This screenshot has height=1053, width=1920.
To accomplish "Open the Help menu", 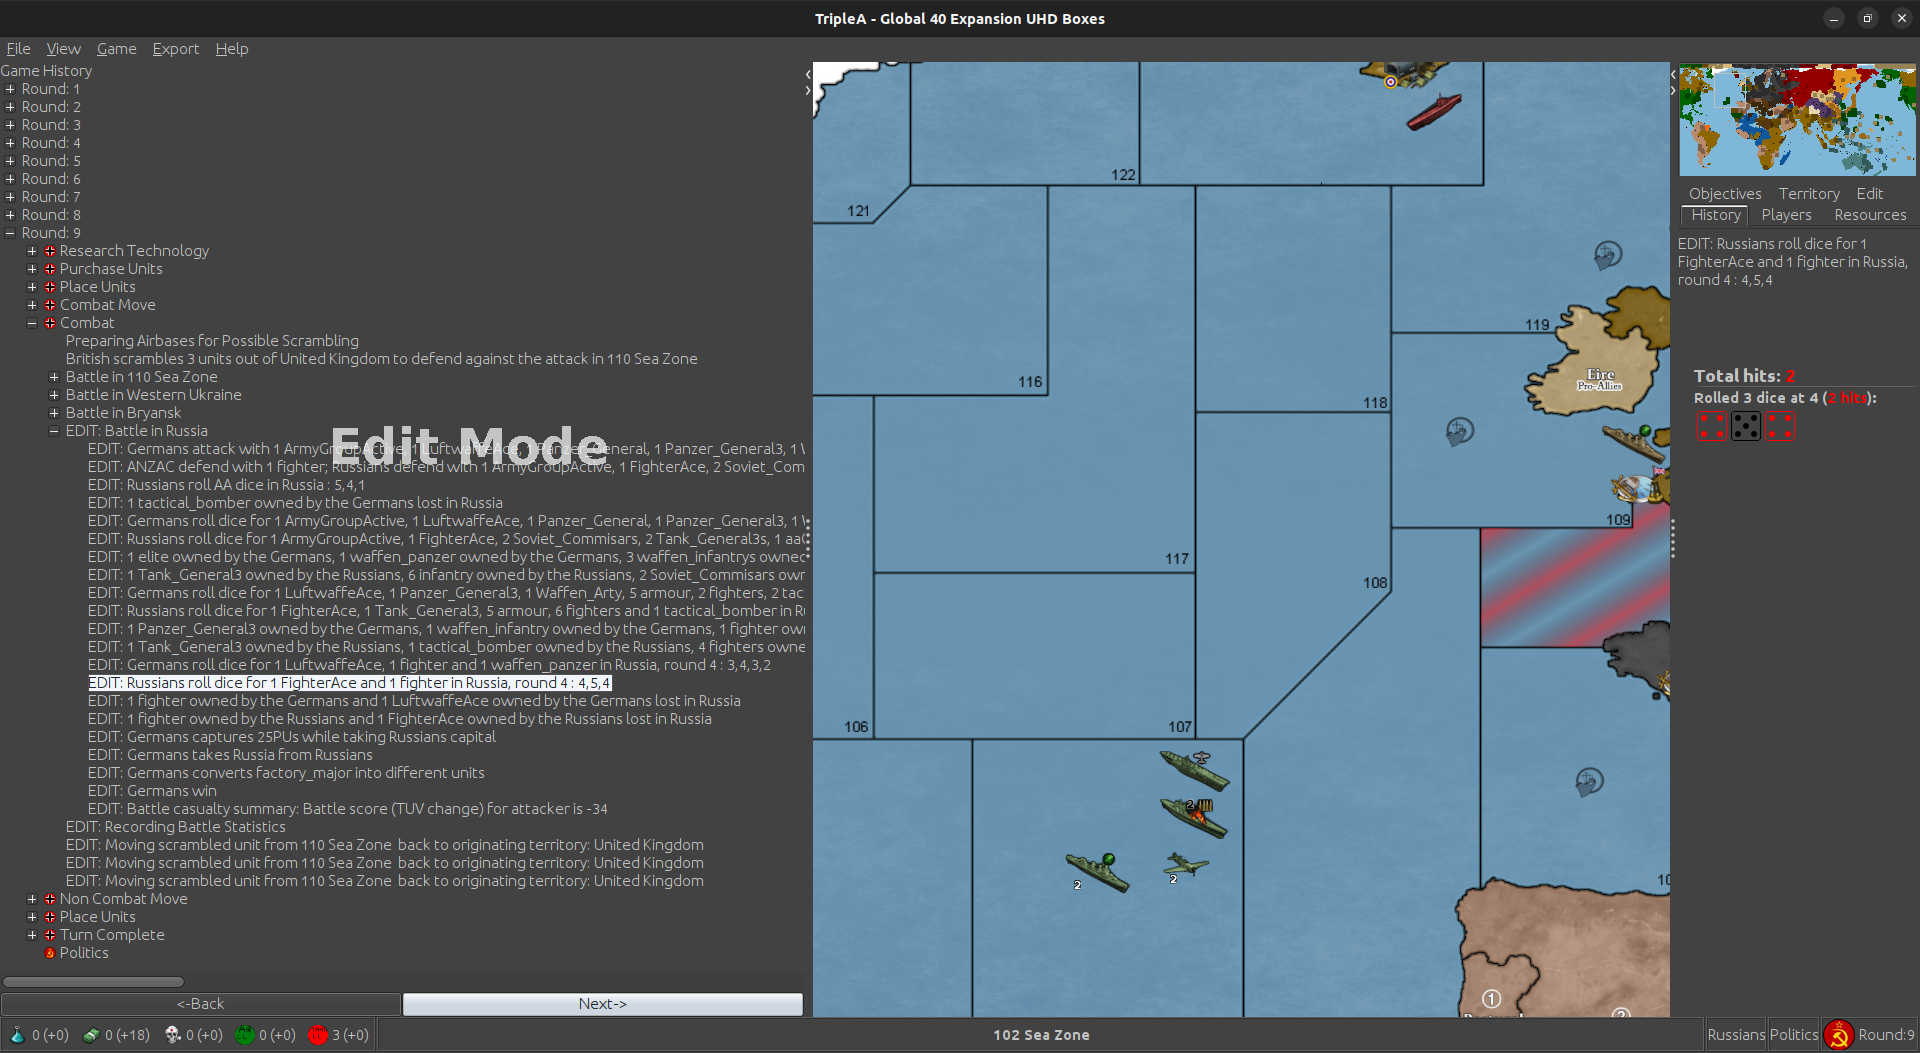I will [231, 49].
